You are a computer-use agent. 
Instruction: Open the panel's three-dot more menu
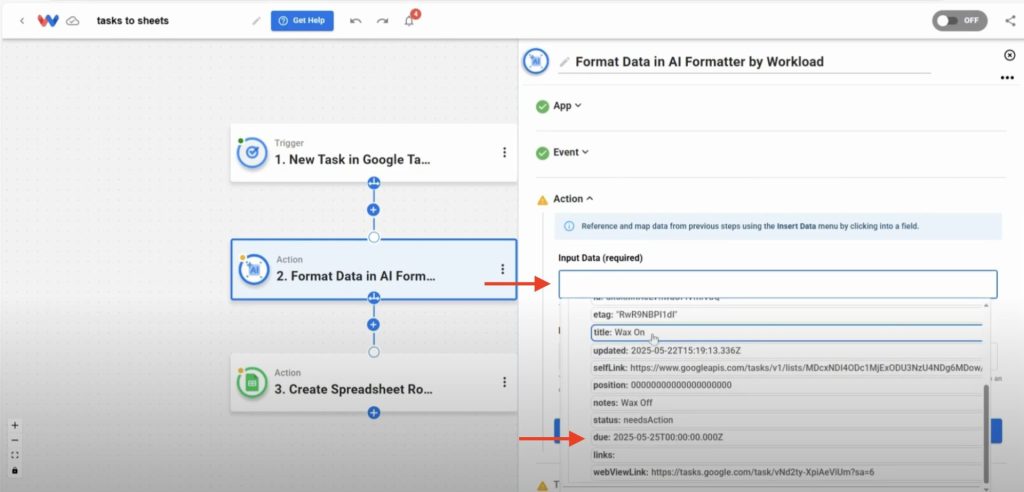[1007, 78]
